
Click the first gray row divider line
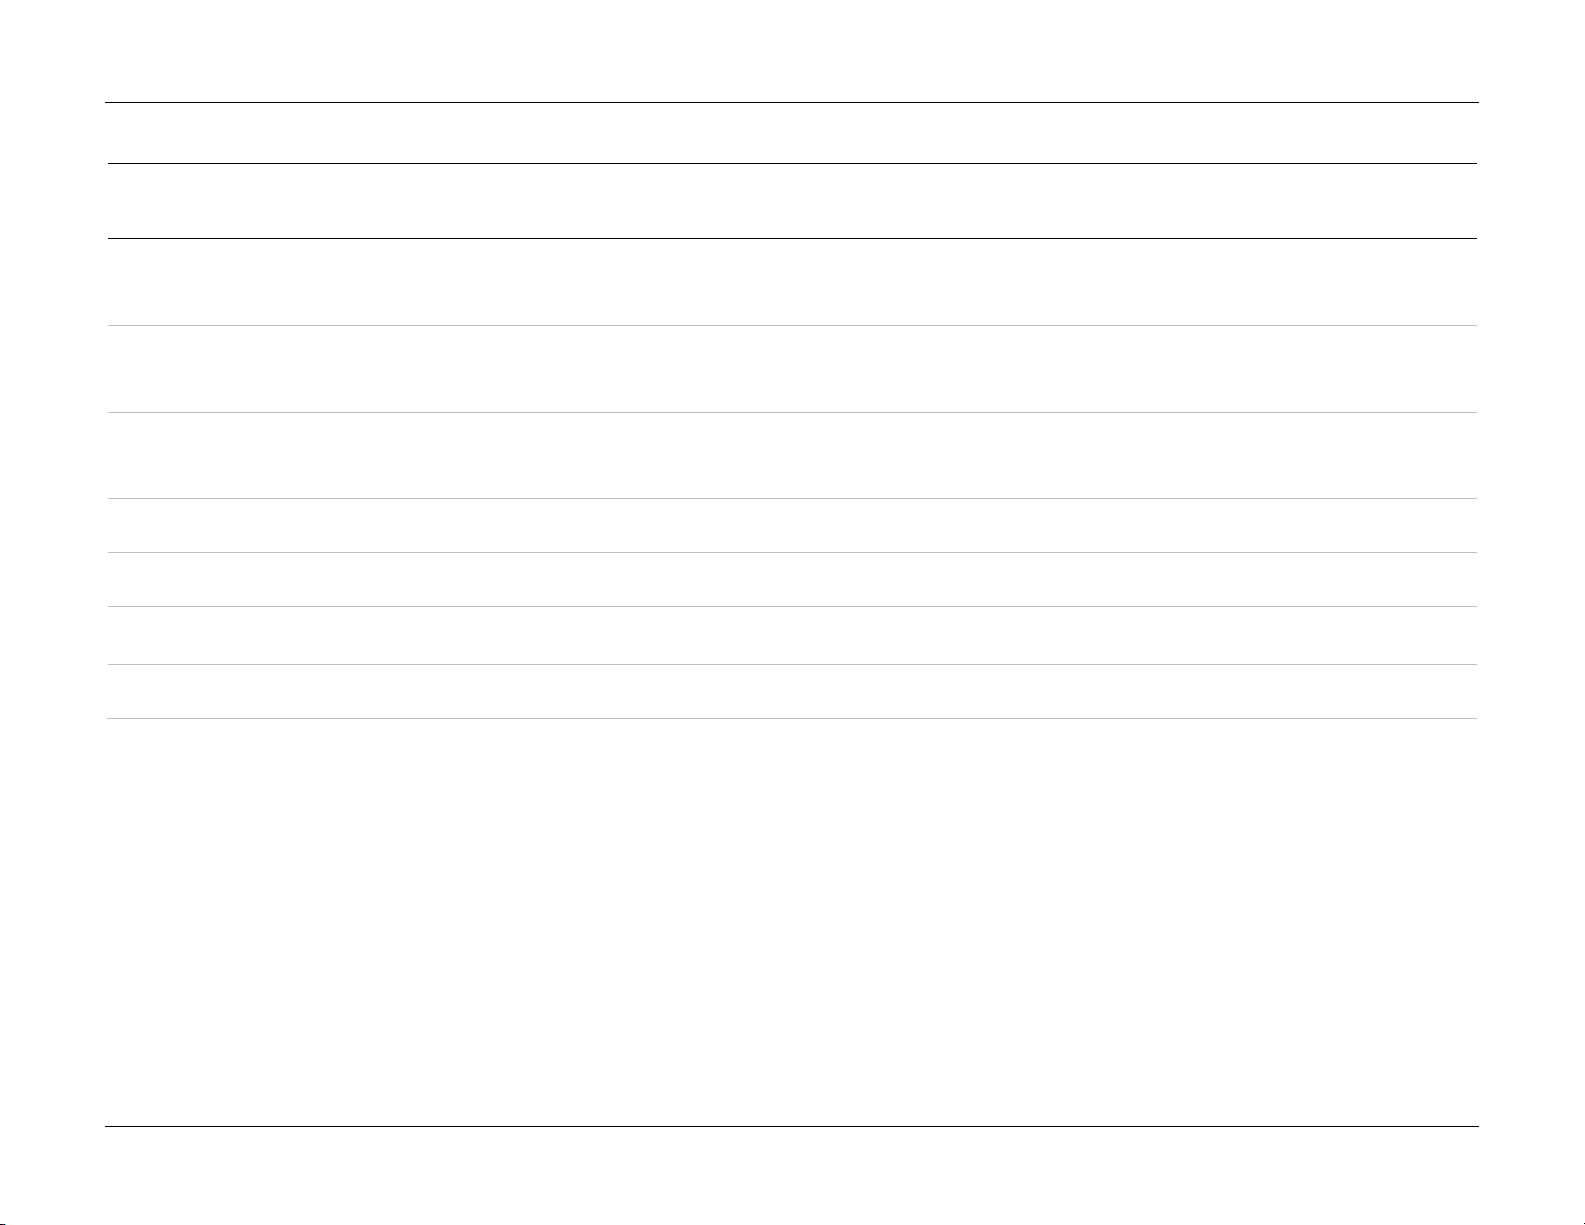[792, 325]
